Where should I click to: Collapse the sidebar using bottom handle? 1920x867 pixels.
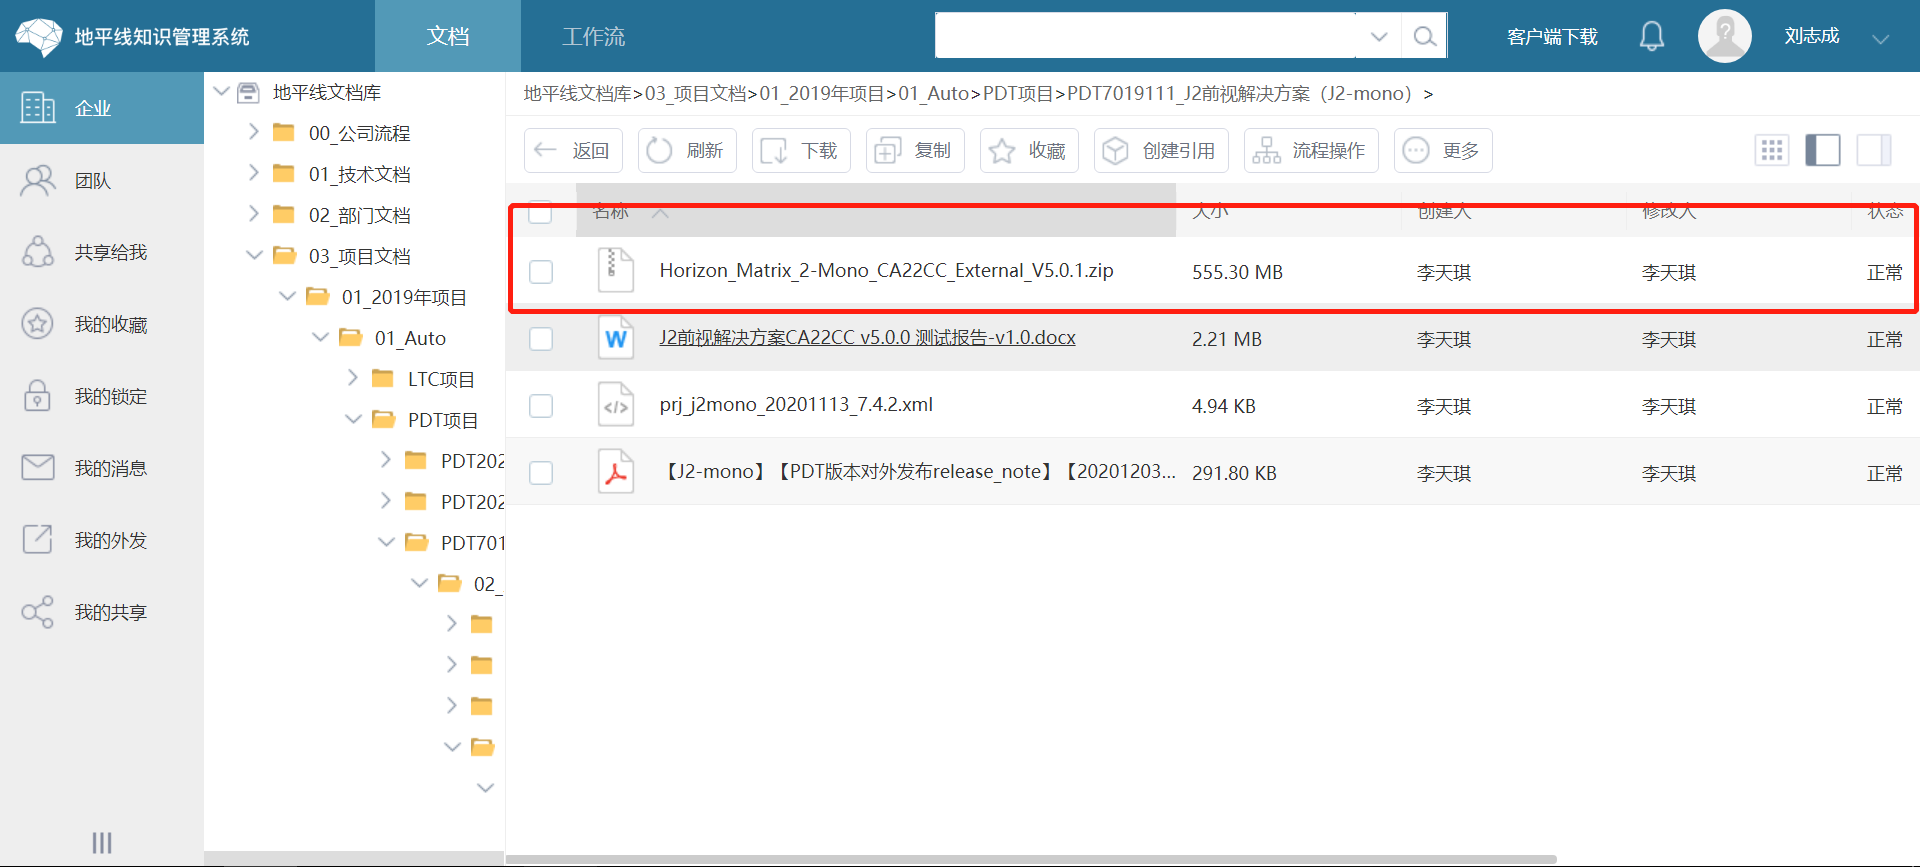(102, 843)
